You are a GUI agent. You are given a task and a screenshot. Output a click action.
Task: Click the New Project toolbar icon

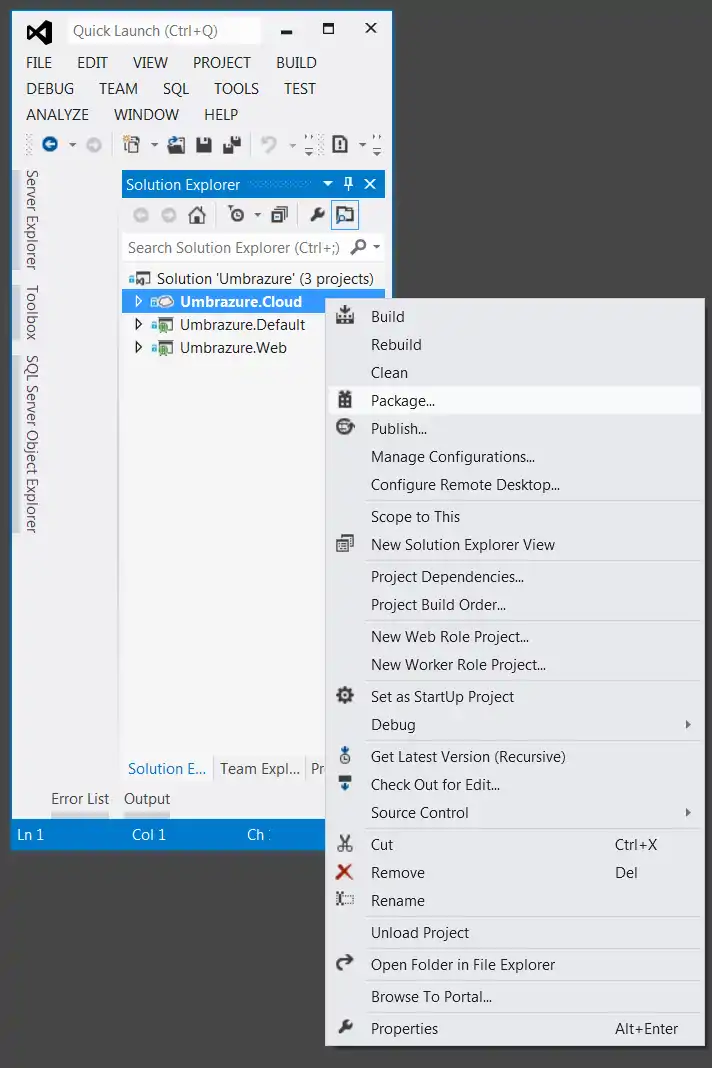tap(131, 144)
